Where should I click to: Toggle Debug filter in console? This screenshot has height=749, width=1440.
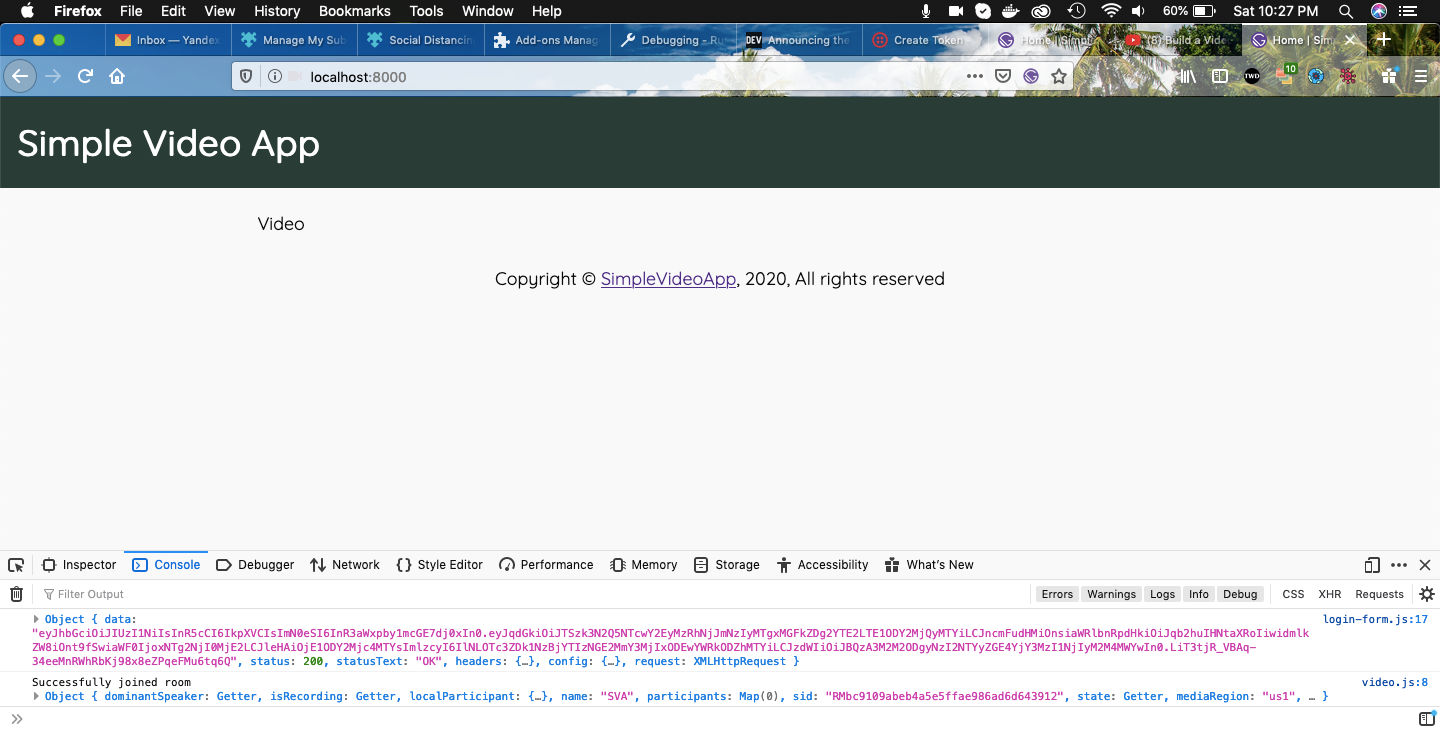(x=1240, y=594)
